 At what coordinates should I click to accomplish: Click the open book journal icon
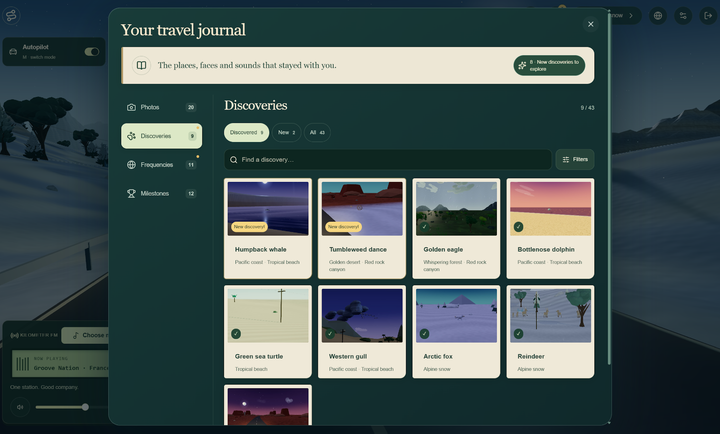click(x=141, y=65)
